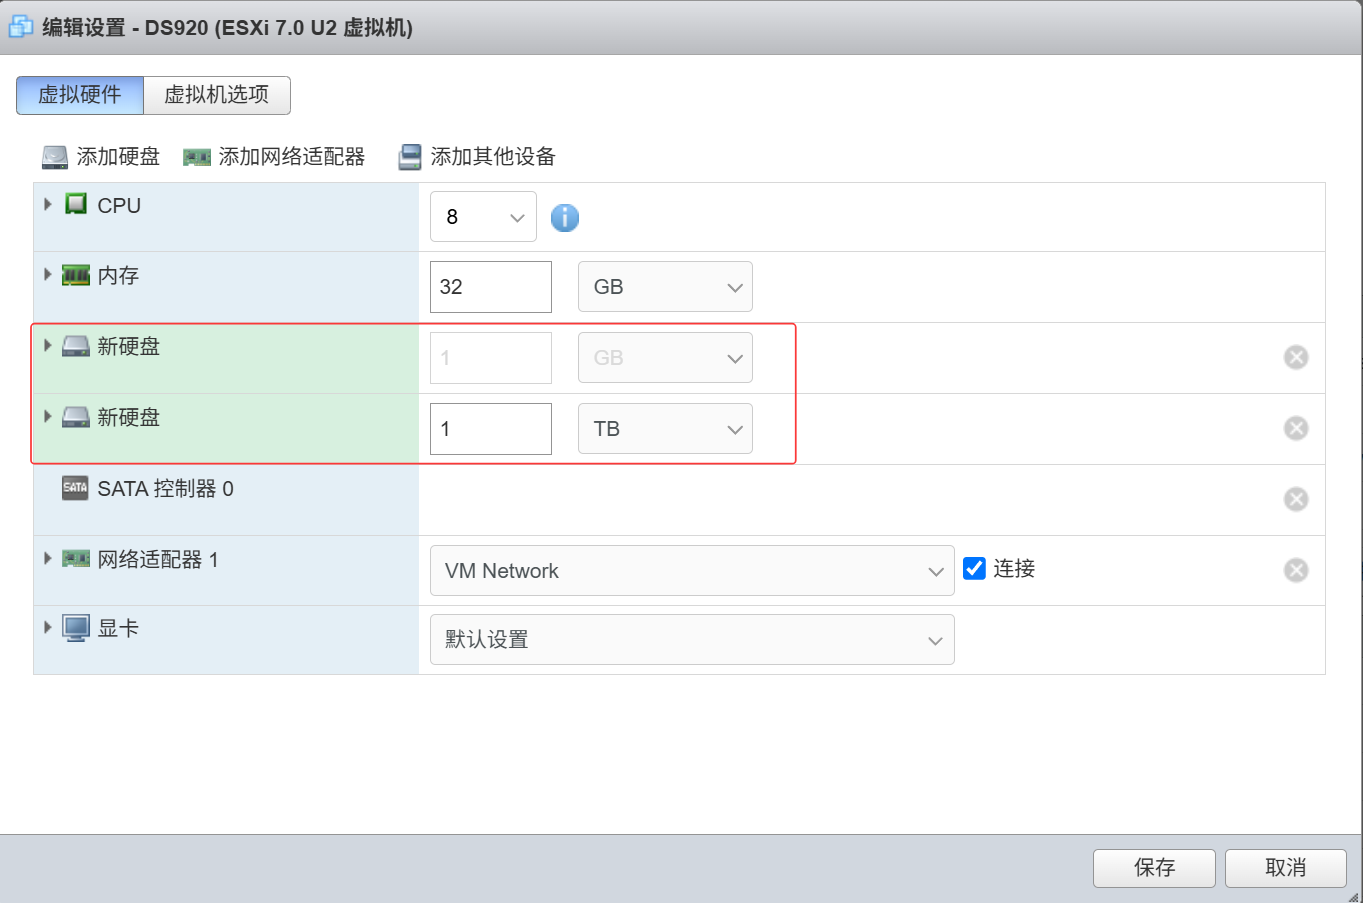Select the 虚拟硬件 tab
The image size is (1363, 903).
click(80, 95)
